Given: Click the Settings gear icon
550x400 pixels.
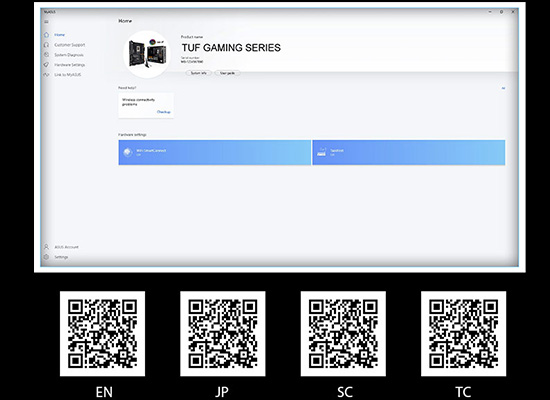Looking at the screenshot, I should (x=46, y=257).
